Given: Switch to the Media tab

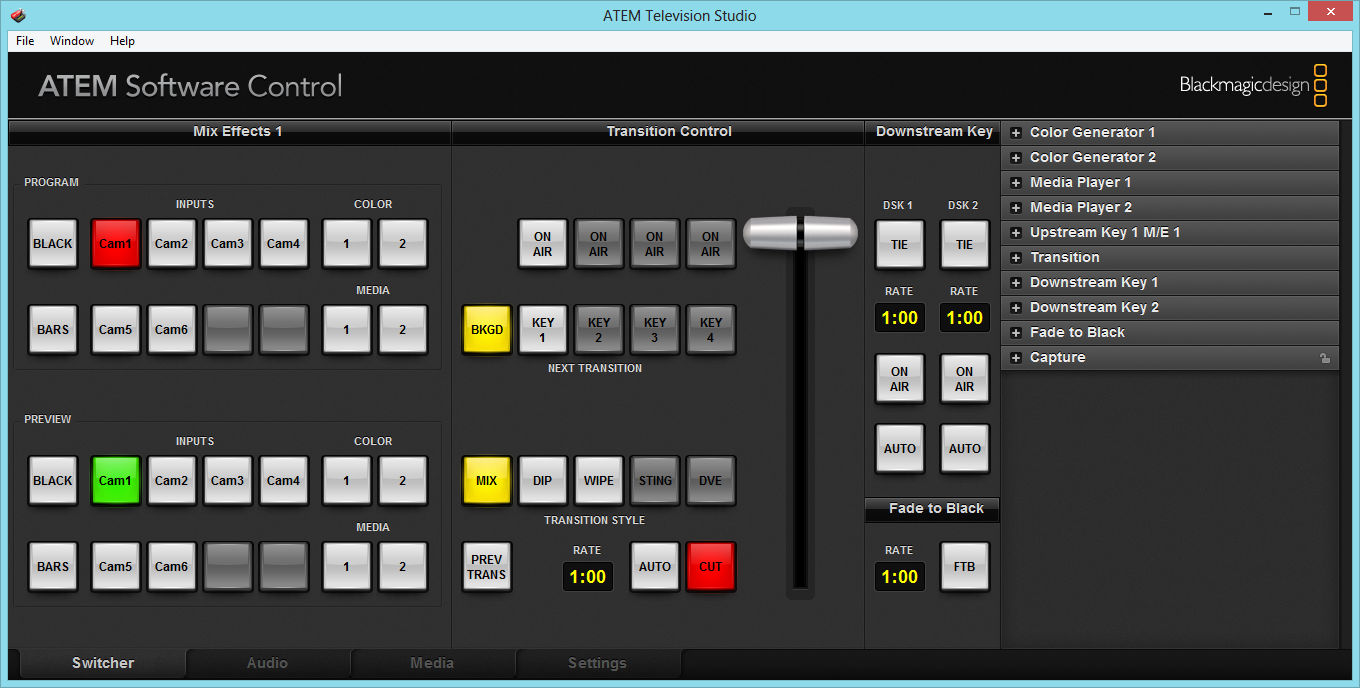Looking at the screenshot, I should [x=432, y=663].
